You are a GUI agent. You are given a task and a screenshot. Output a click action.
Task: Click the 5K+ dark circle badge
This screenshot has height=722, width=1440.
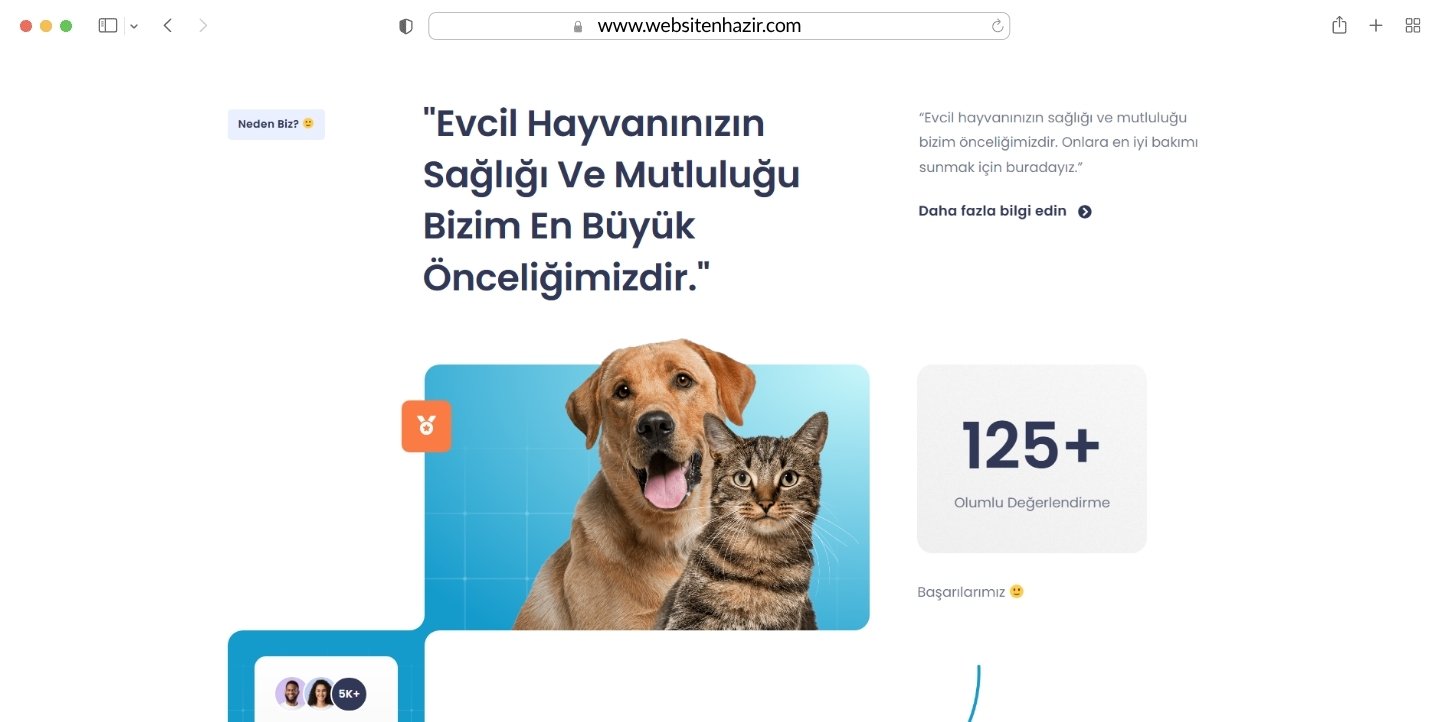[348, 693]
